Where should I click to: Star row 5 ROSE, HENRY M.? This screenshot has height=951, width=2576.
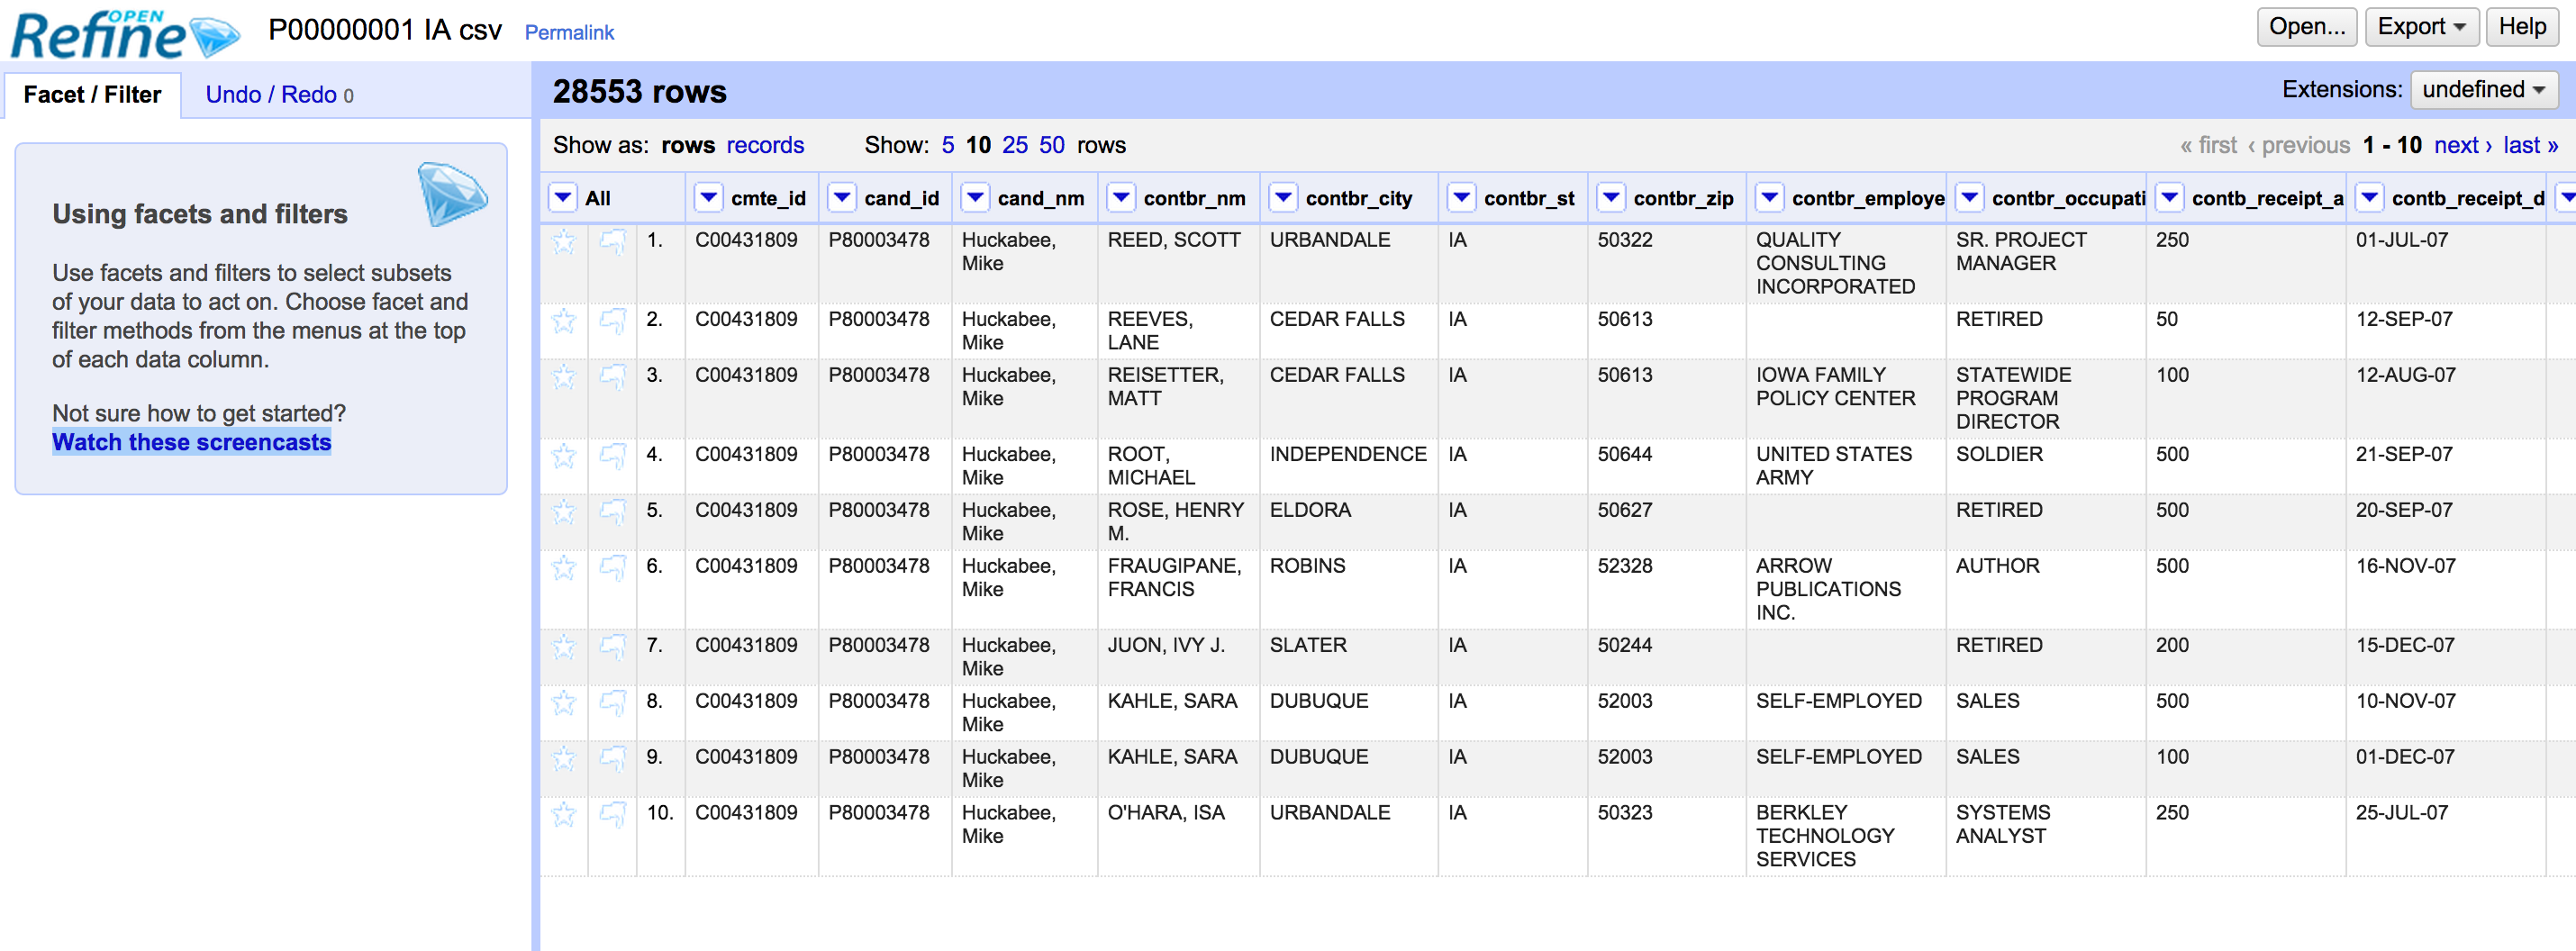(x=564, y=511)
